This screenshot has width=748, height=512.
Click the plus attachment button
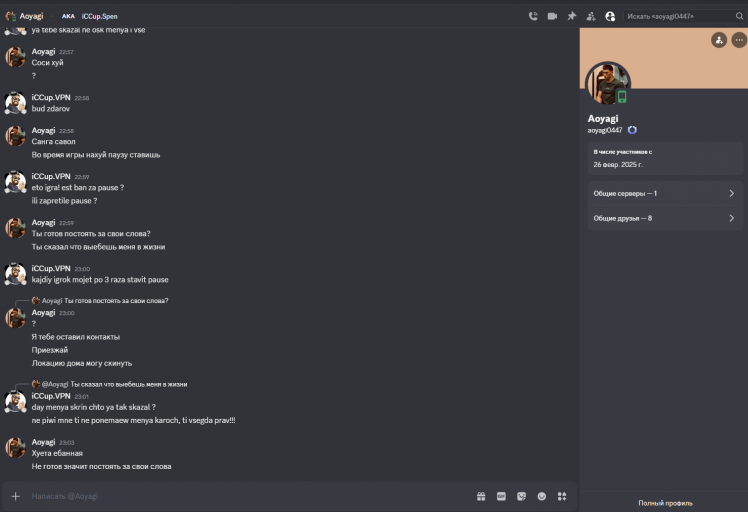point(15,496)
